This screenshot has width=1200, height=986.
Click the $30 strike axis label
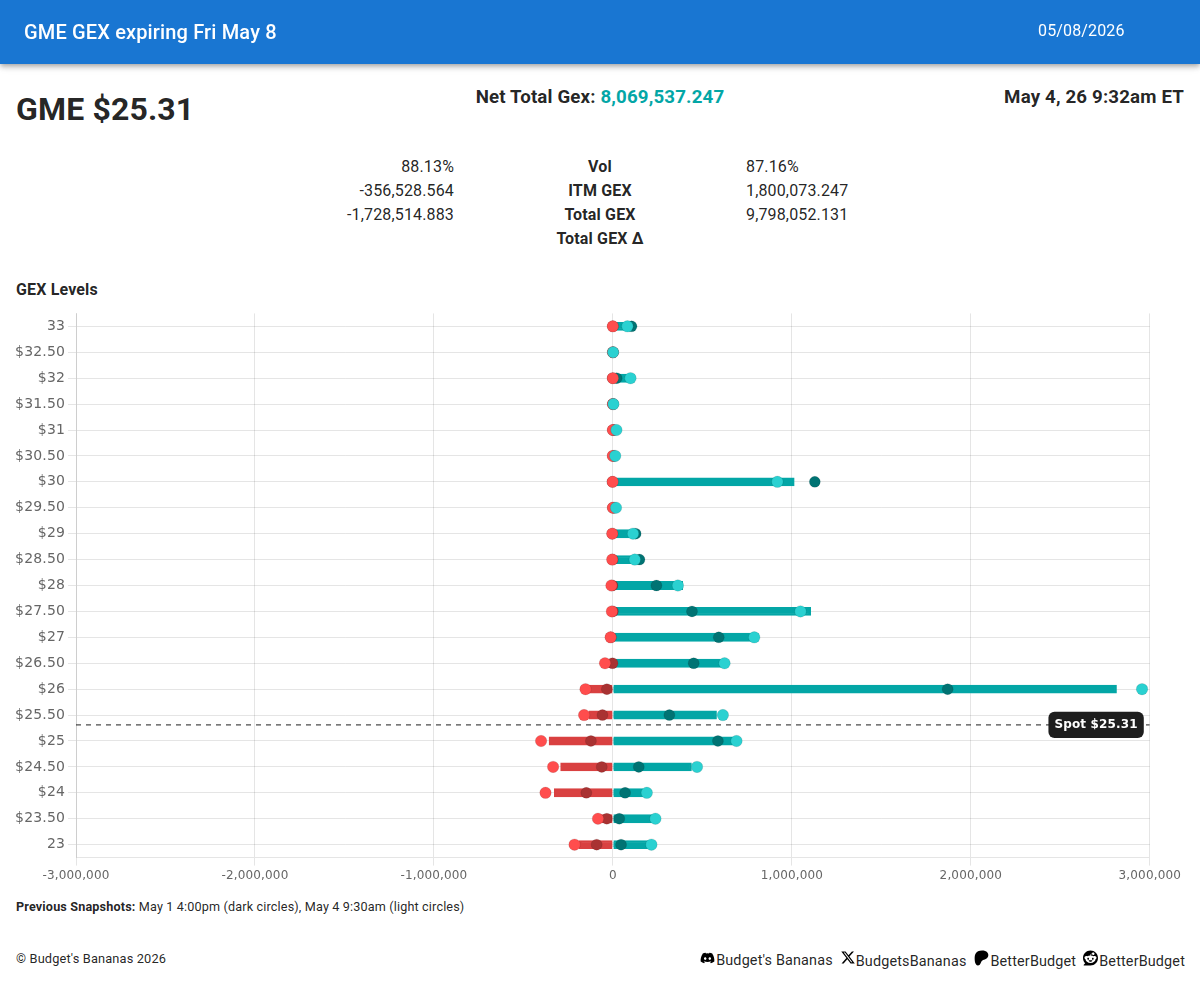[51, 480]
